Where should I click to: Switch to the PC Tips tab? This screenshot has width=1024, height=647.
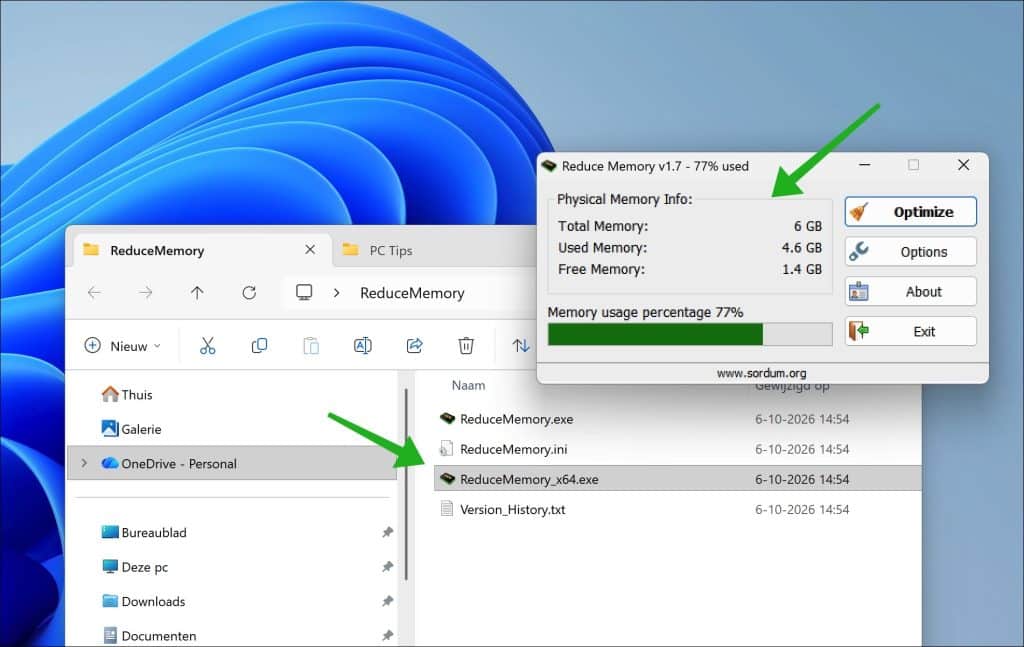[391, 250]
